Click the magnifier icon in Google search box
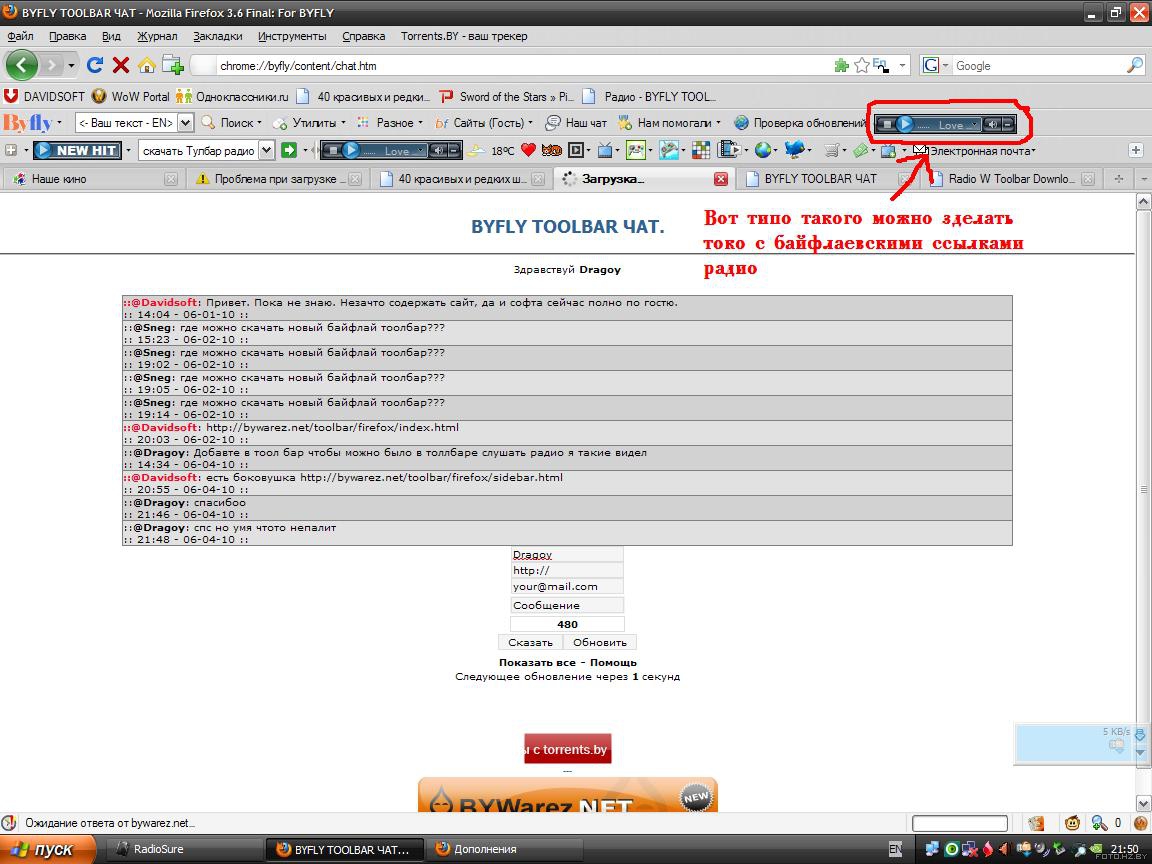This screenshot has height=864, width=1152. 1134,65
